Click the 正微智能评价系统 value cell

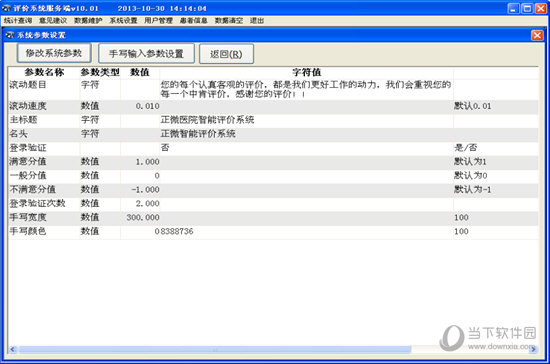point(198,134)
